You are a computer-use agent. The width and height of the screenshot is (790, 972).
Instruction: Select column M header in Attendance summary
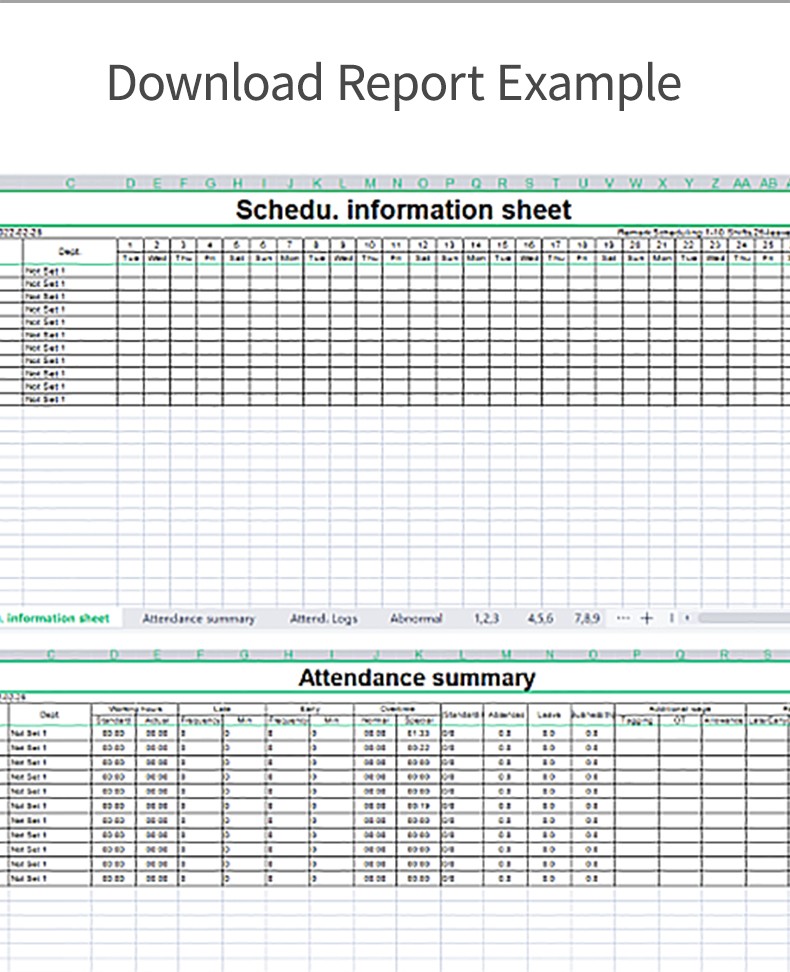(x=506, y=655)
